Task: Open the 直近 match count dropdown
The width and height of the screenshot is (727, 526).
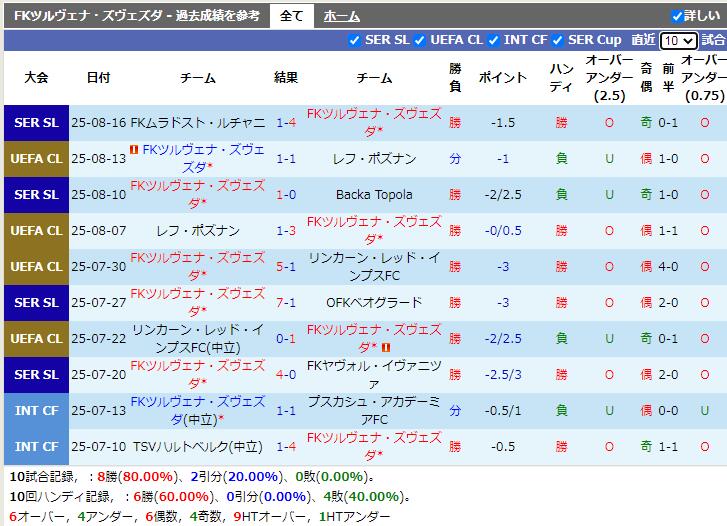Action: [678, 41]
